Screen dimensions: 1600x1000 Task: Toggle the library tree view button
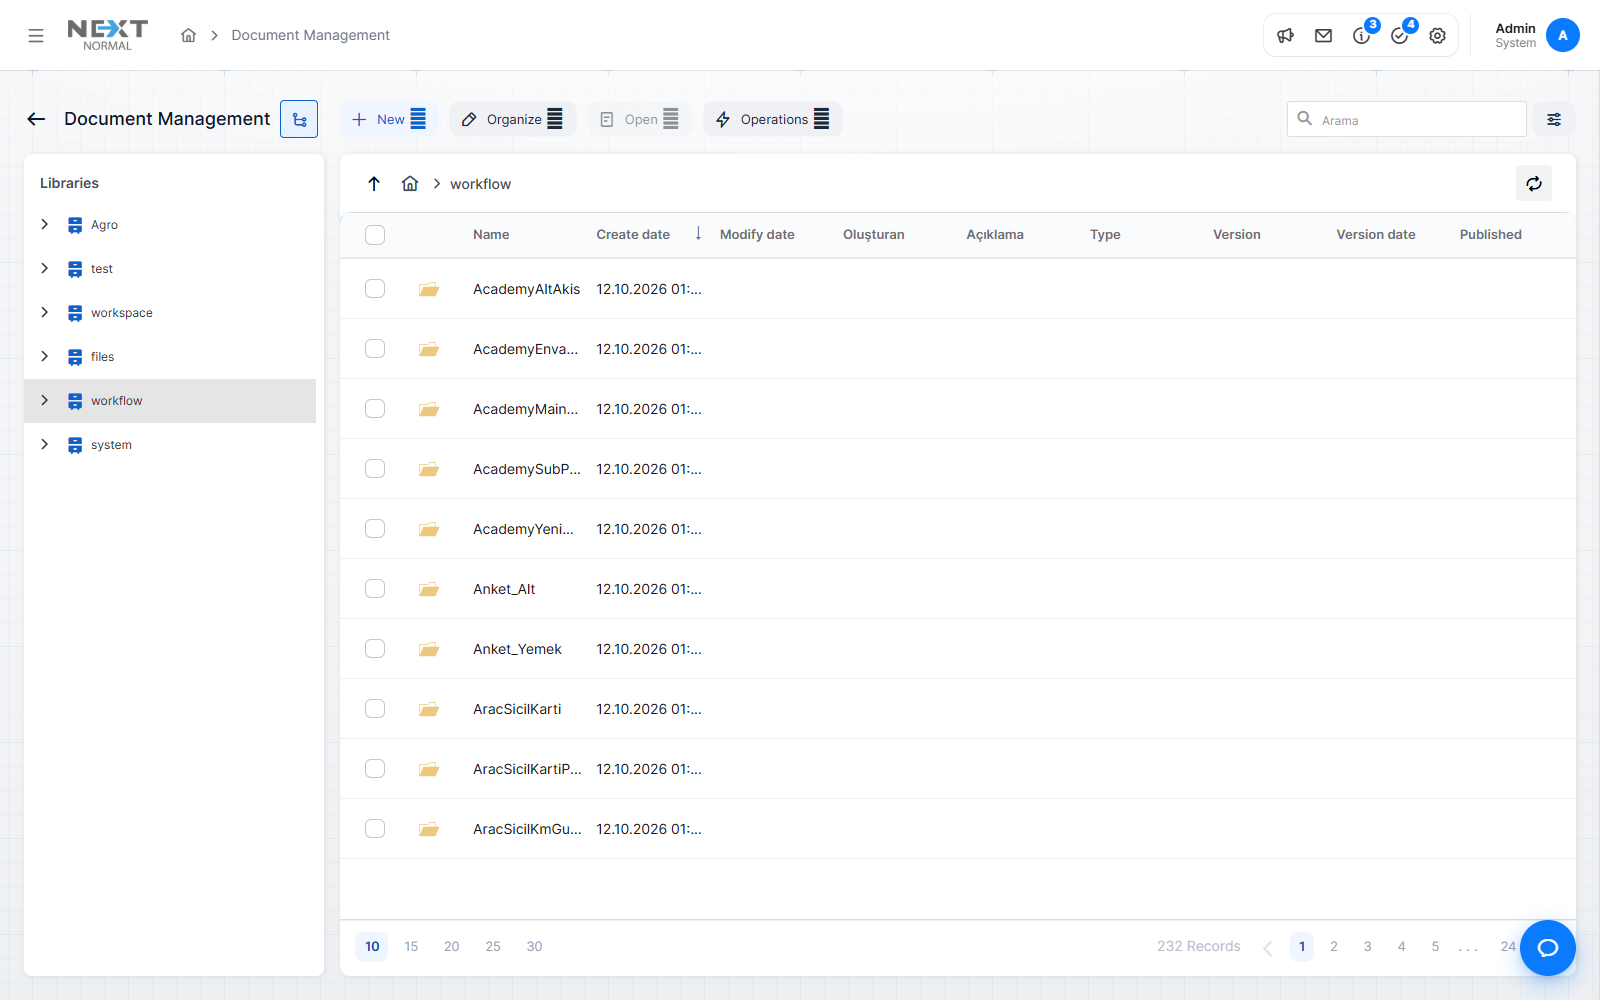point(299,119)
